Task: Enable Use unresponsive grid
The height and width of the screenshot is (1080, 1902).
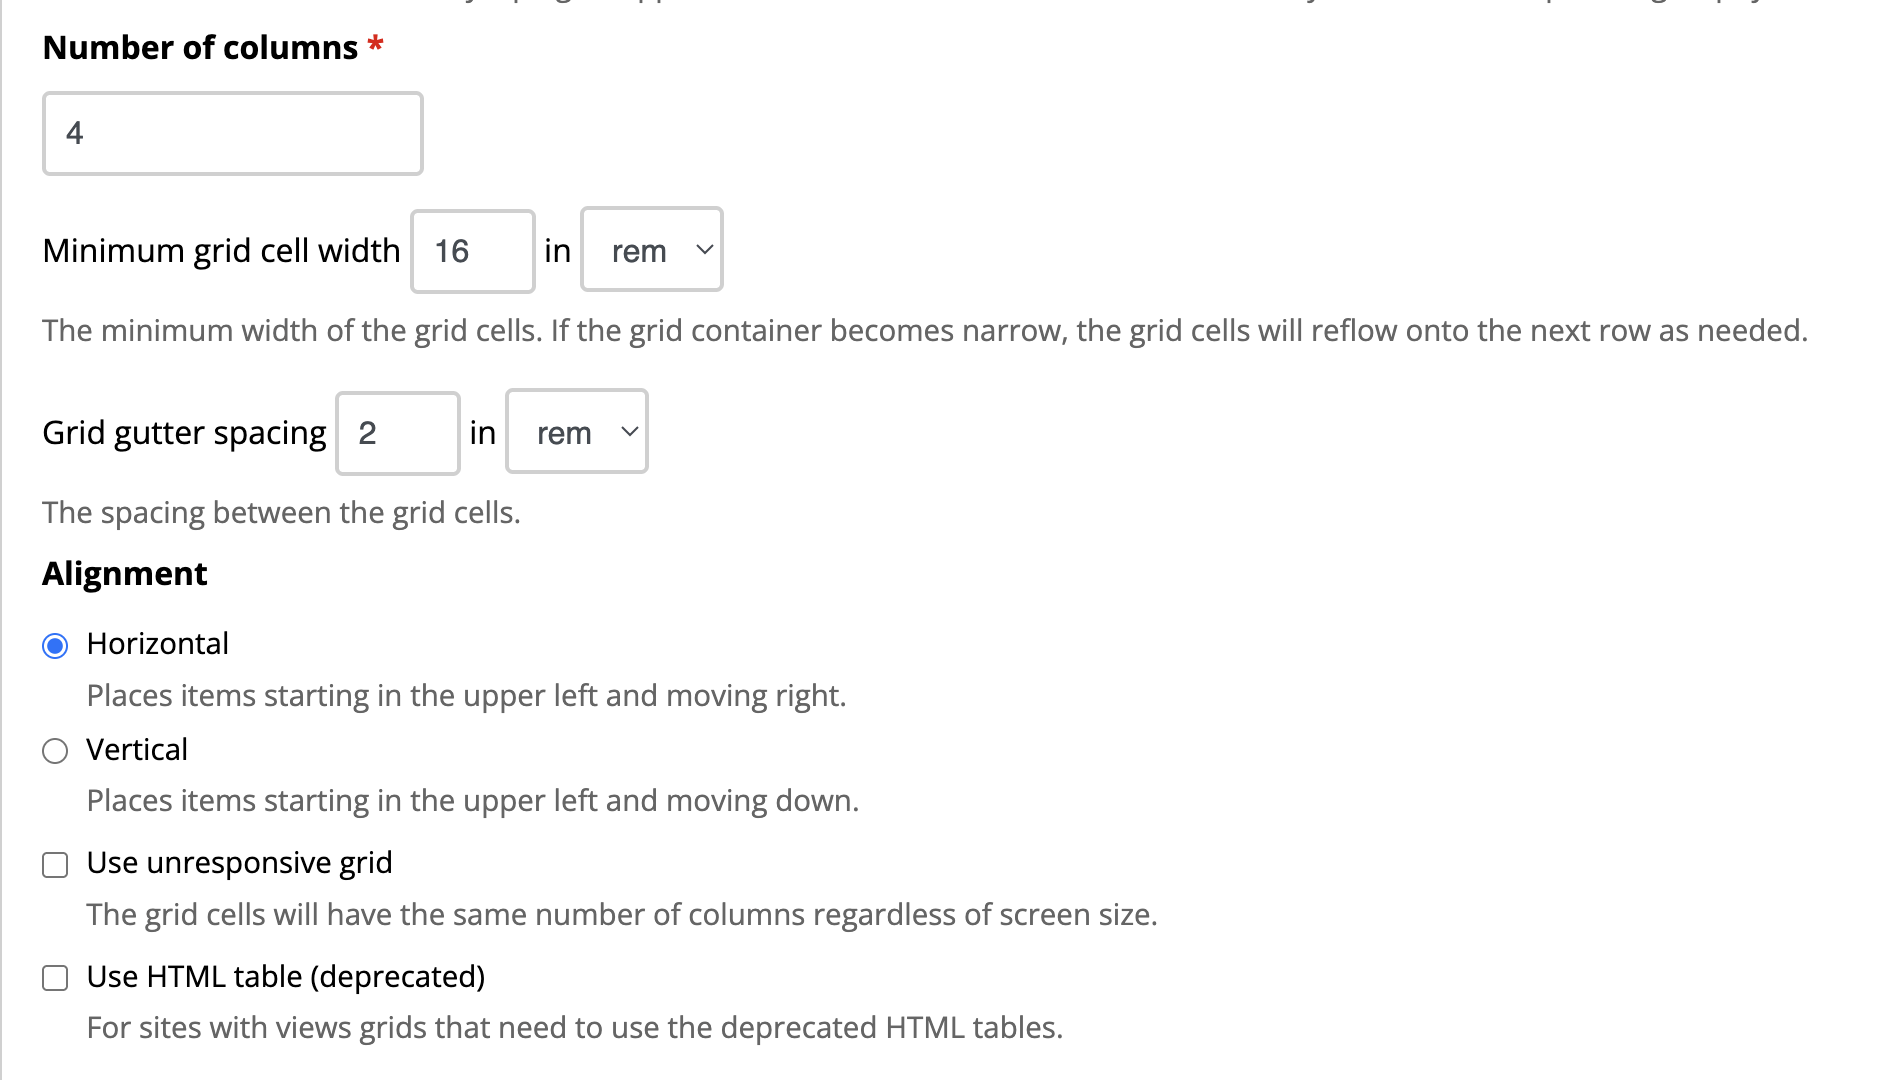Action: [x=55, y=864]
